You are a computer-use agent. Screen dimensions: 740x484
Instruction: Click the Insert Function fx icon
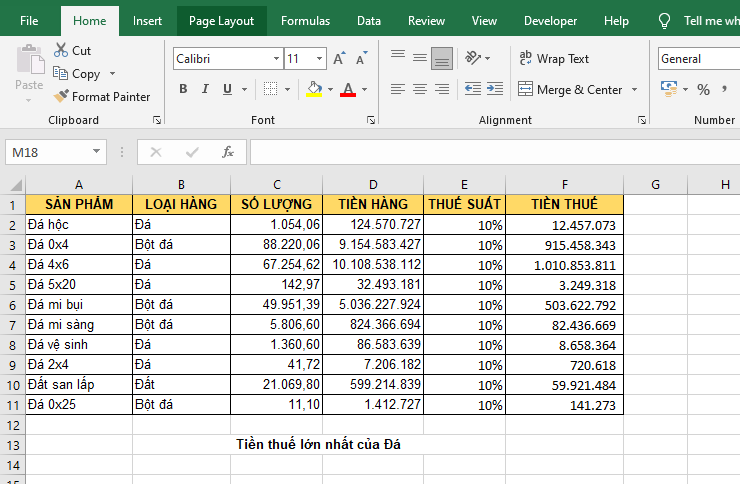228,152
